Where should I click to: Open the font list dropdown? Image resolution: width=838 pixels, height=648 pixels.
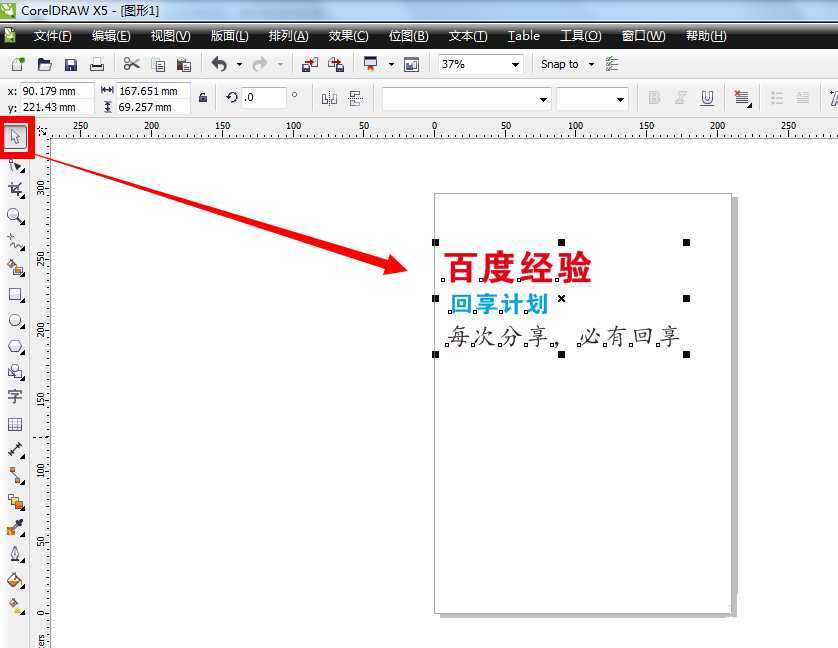click(465, 98)
